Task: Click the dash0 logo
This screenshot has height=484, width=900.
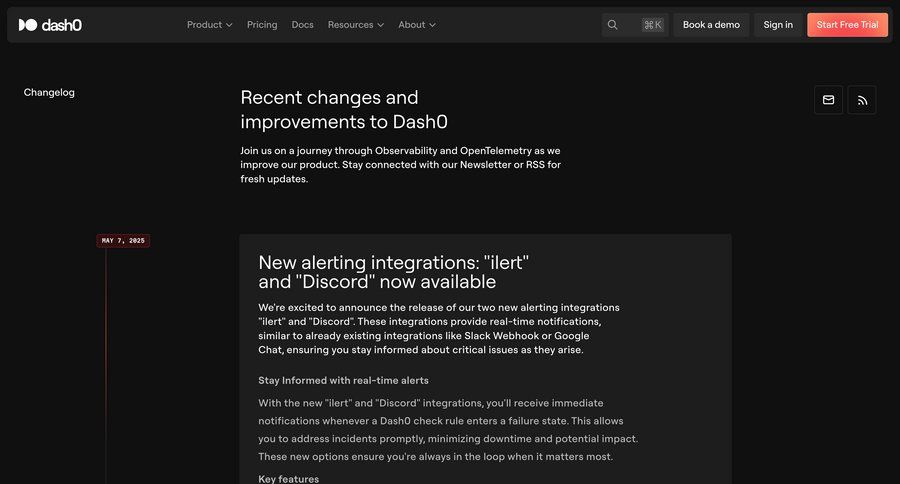Action: point(50,25)
